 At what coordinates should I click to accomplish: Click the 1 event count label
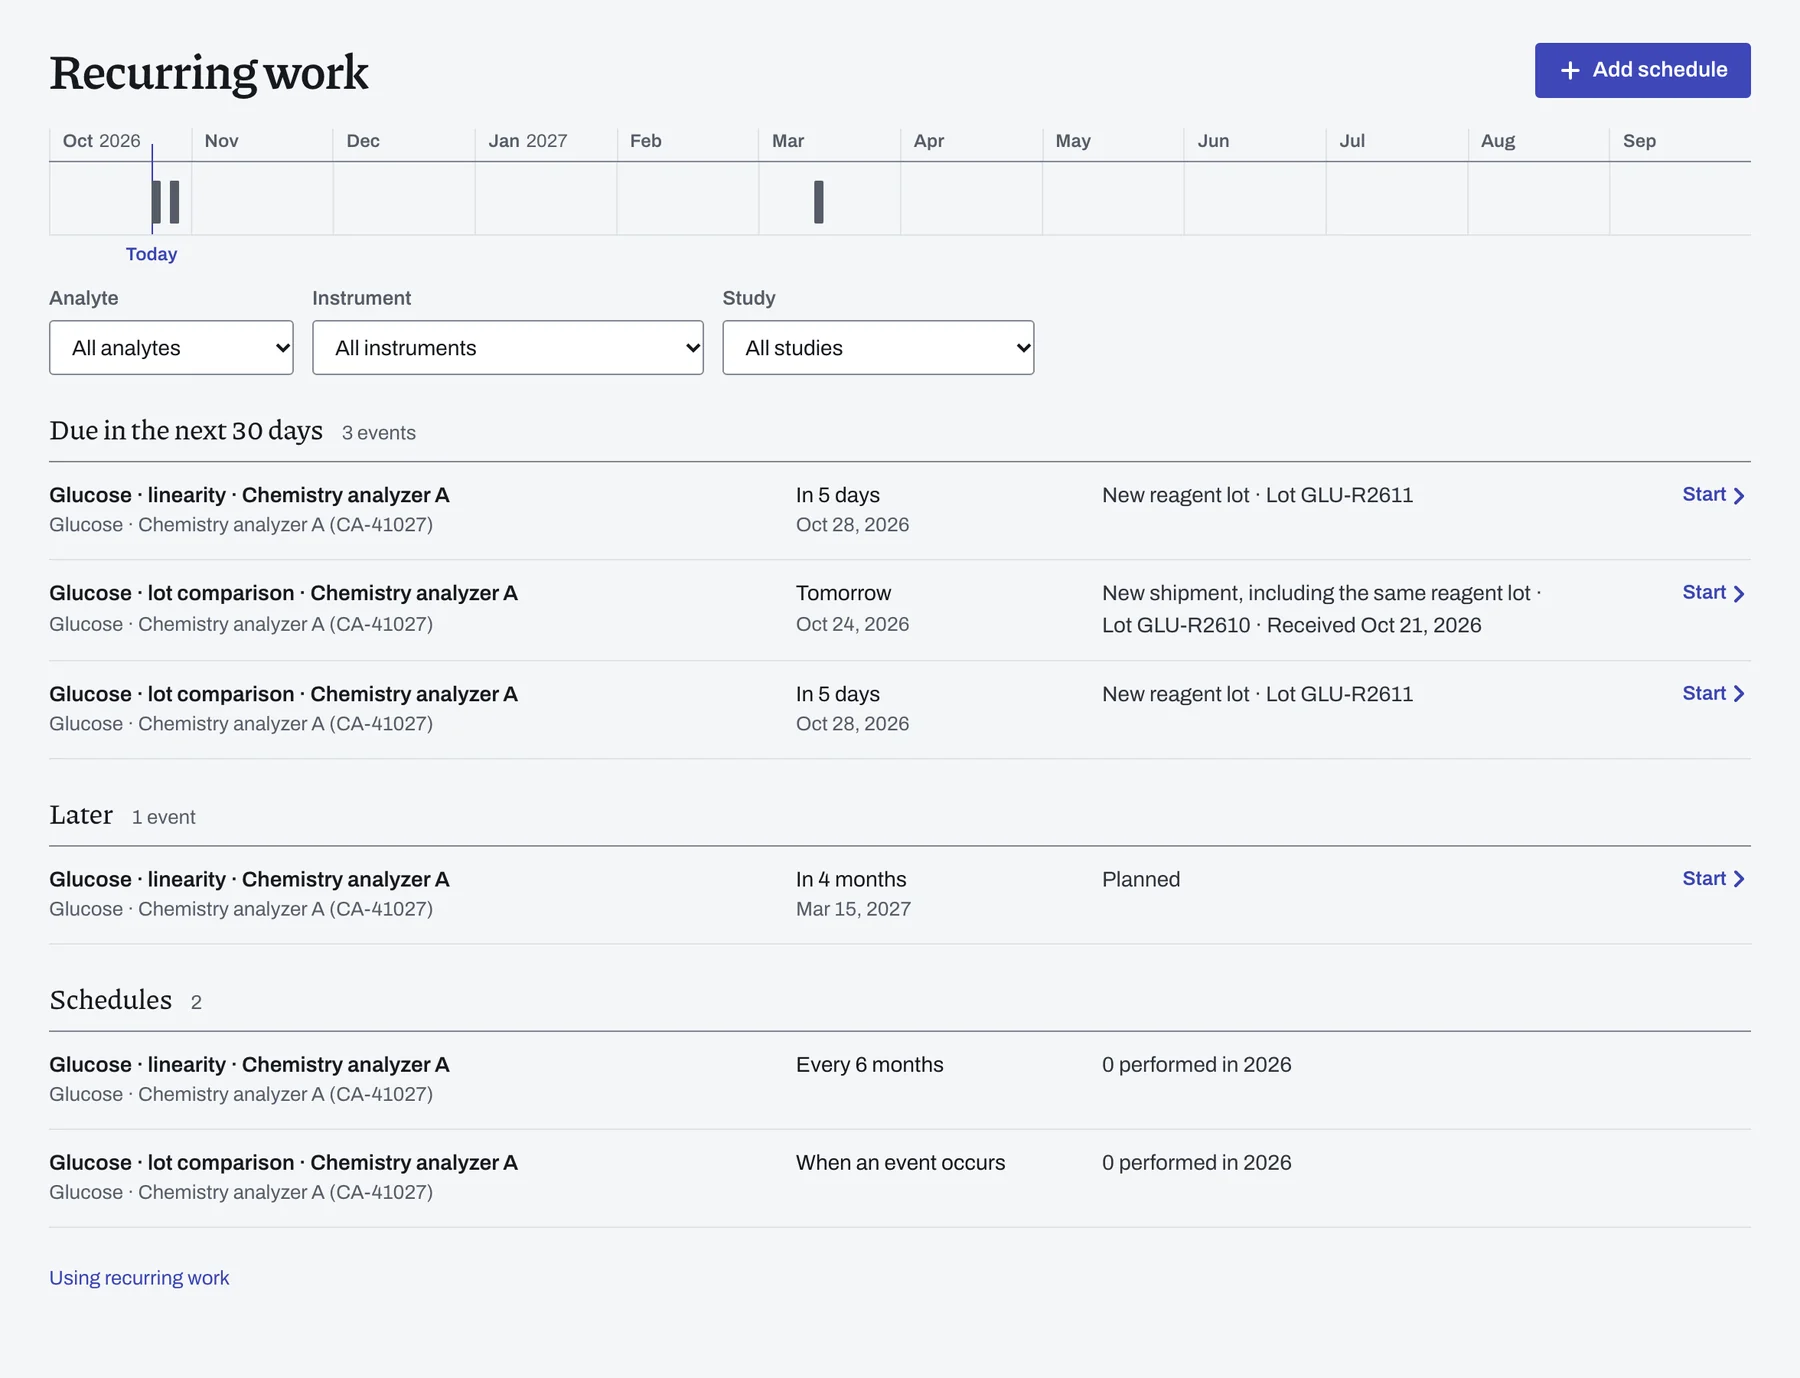coord(163,817)
